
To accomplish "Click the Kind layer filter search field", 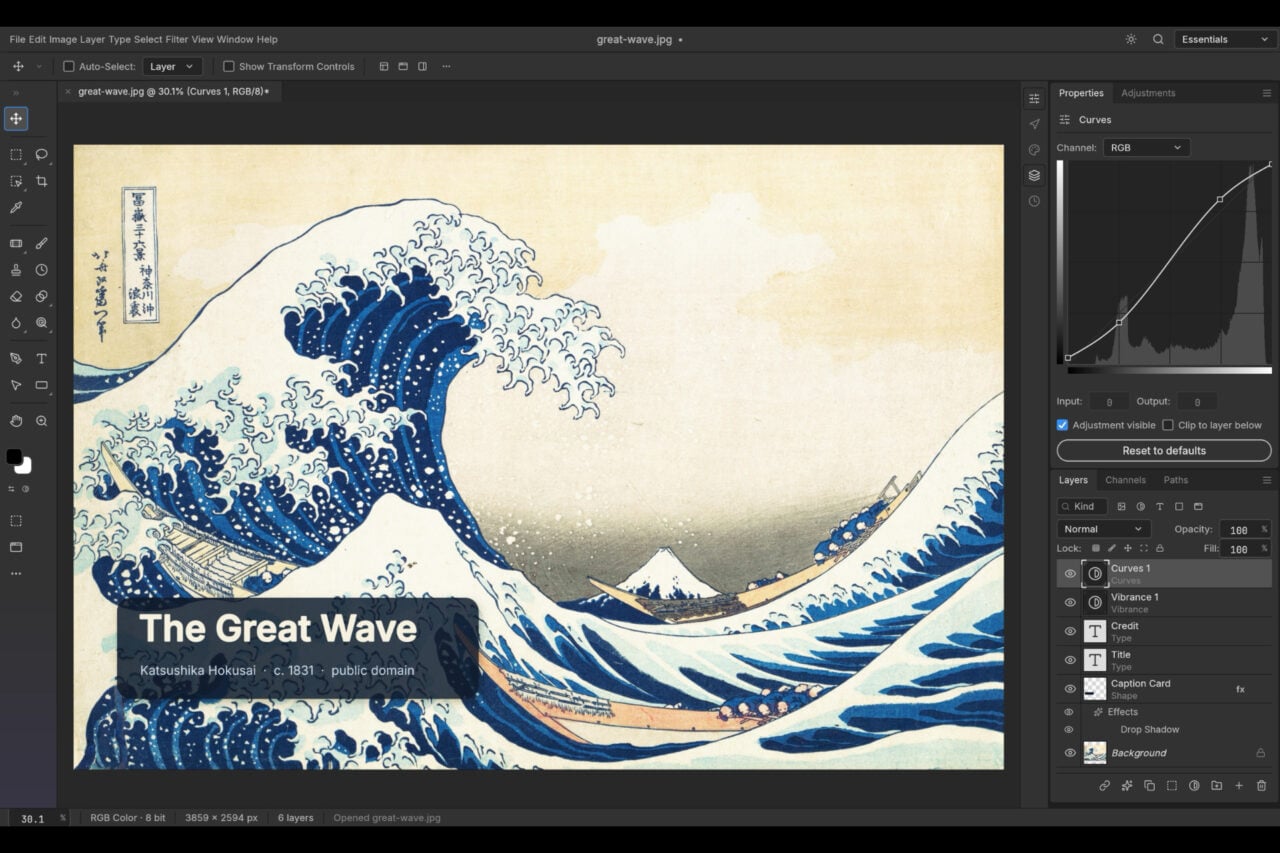I will [1082, 507].
